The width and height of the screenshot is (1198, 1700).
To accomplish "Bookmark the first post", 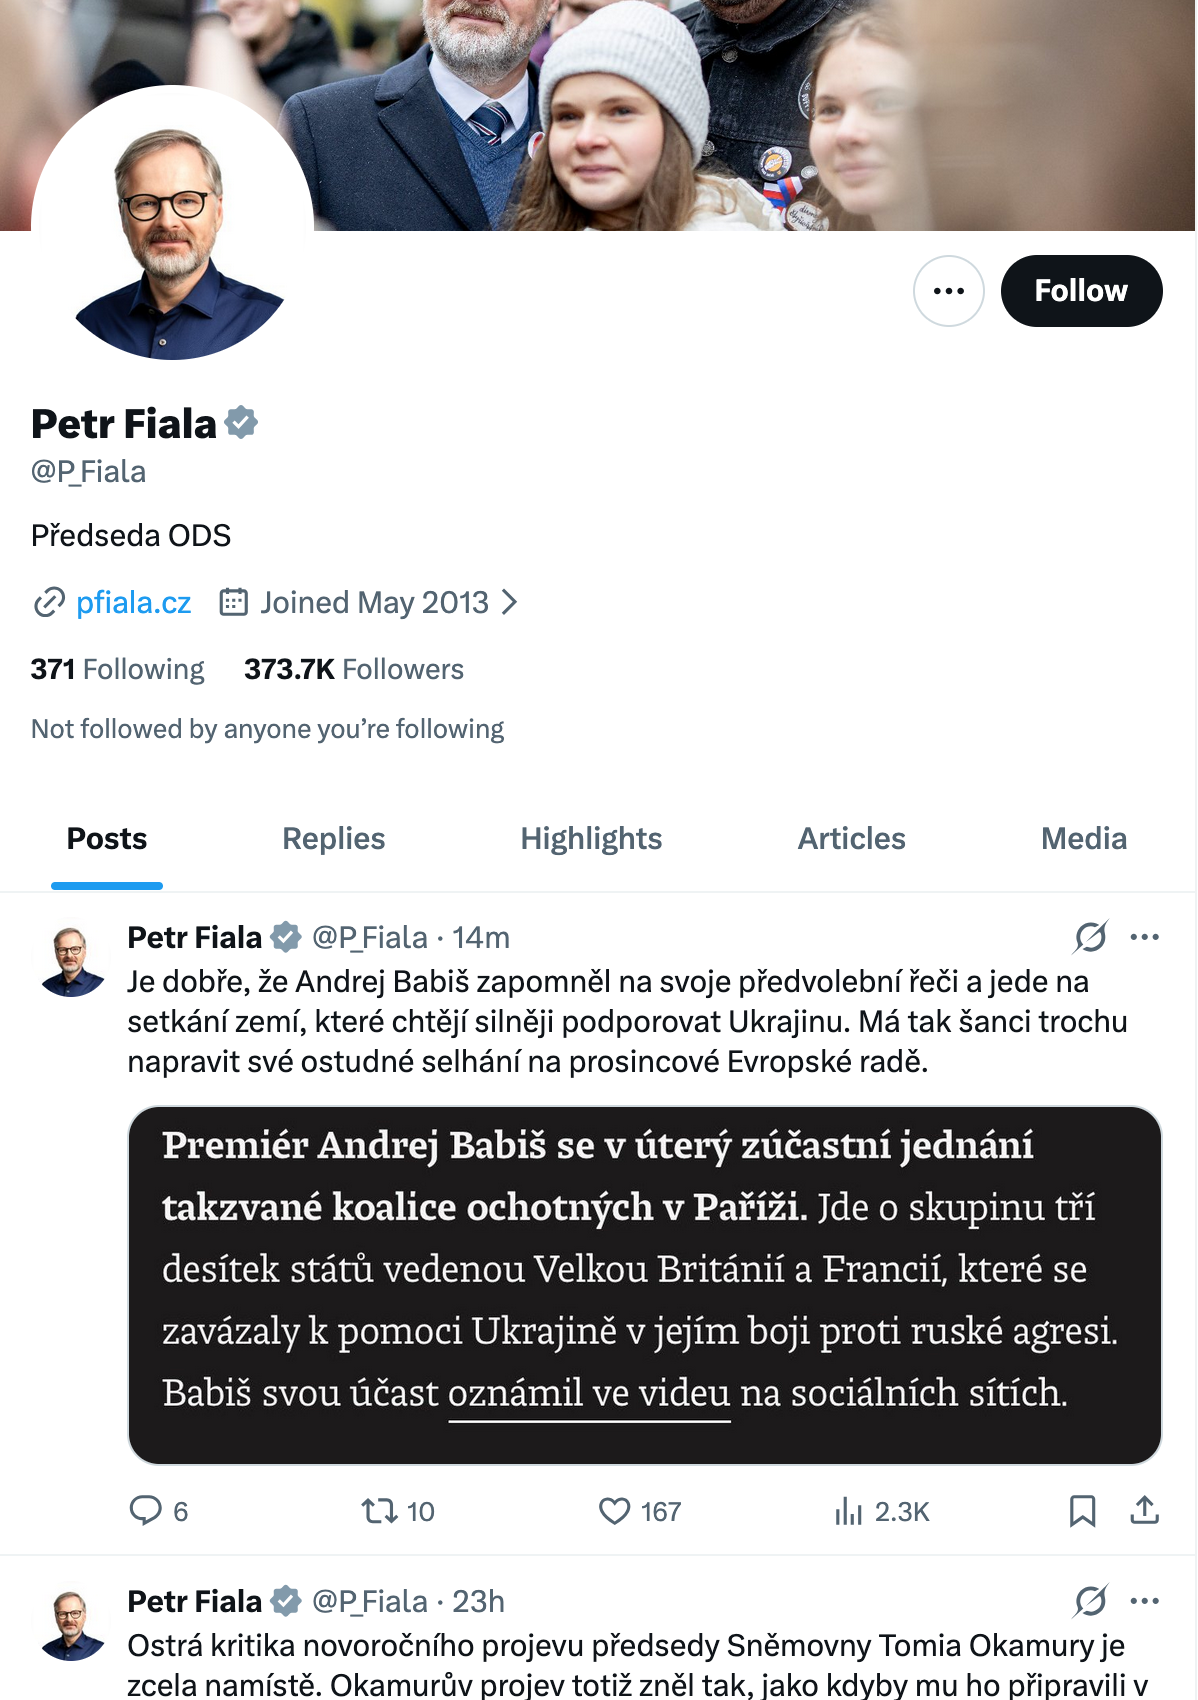I will 1082,1510.
